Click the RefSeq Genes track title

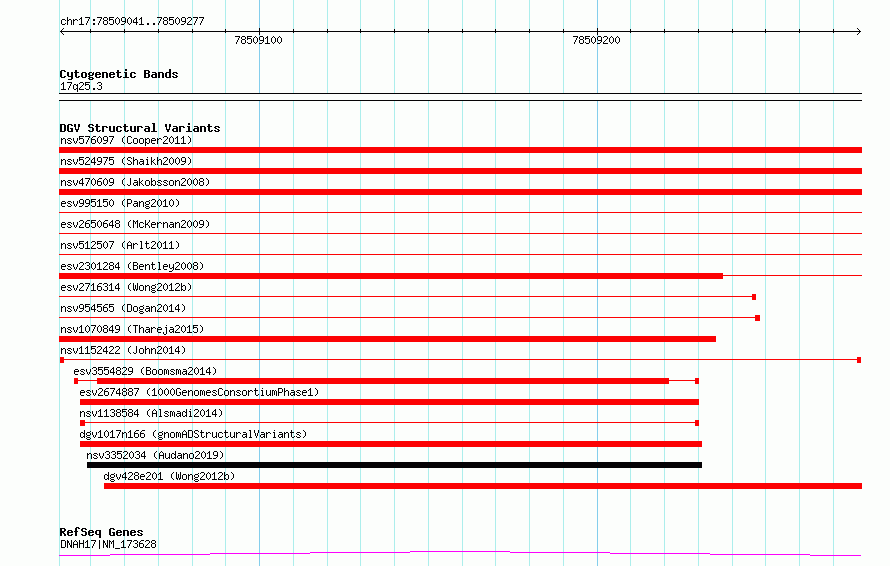[x=101, y=532]
